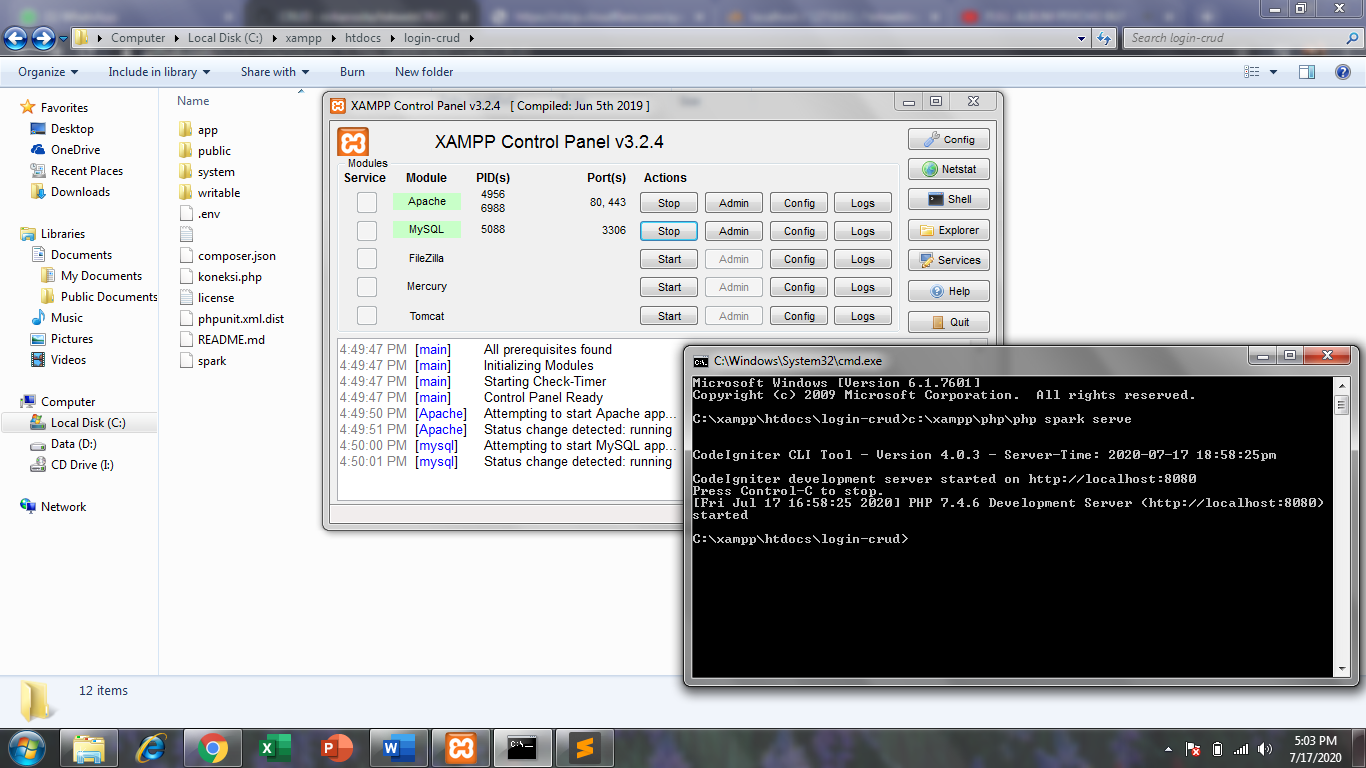Open Excel from taskbar
The width and height of the screenshot is (1366, 768).
point(274,748)
